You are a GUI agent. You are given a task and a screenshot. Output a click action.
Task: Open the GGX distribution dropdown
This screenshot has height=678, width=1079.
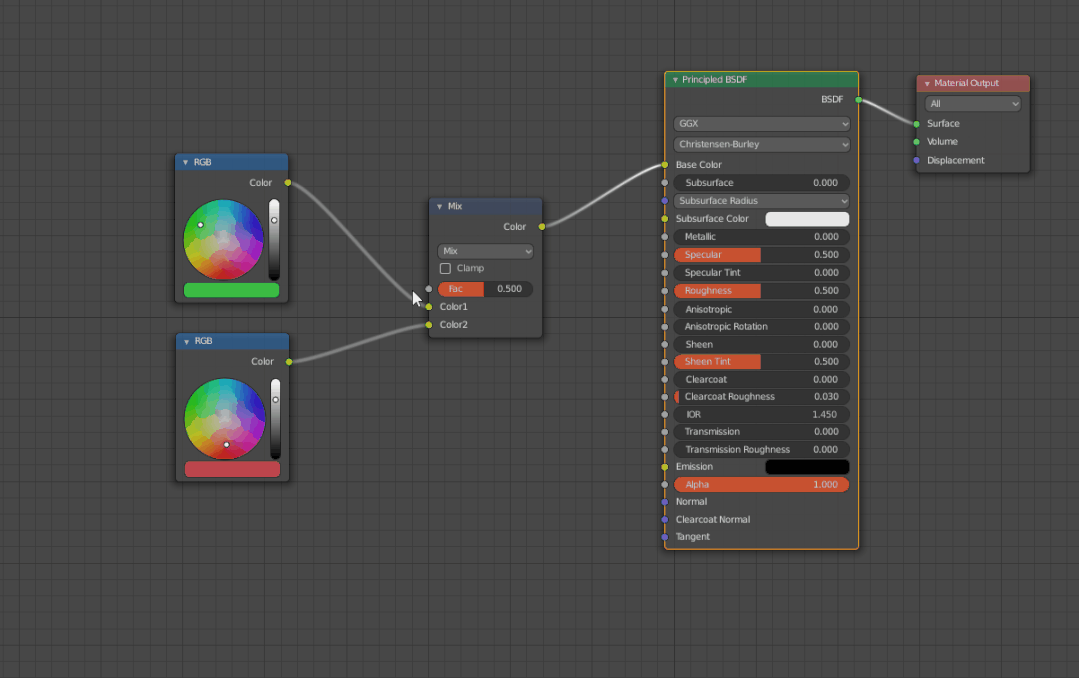click(x=761, y=124)
